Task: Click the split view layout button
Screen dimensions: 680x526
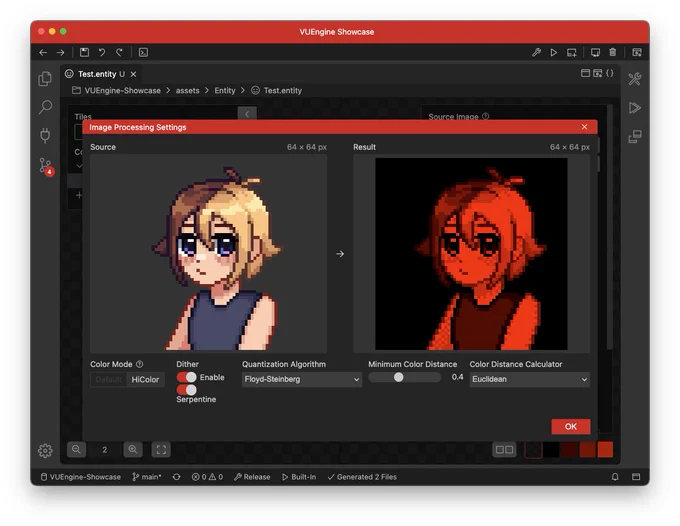Action: click(x=504, y=450)
